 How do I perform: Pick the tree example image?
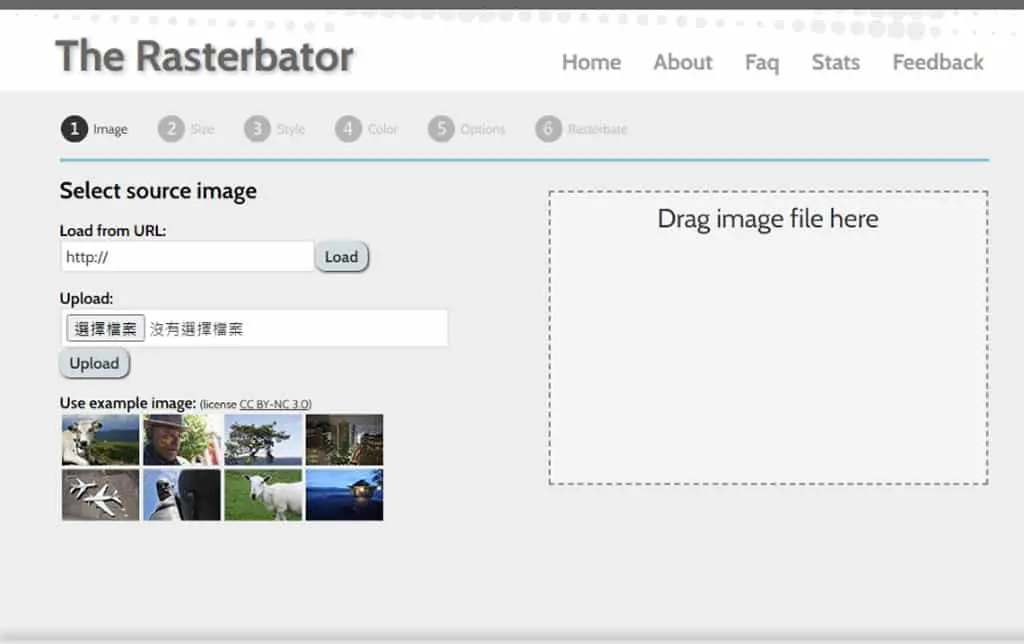(263, 440)
